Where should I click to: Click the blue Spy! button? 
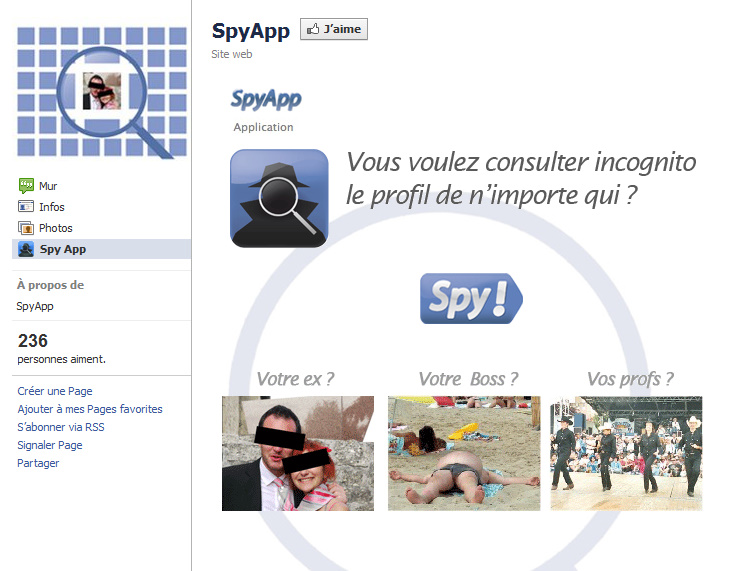tap(471, 298)
